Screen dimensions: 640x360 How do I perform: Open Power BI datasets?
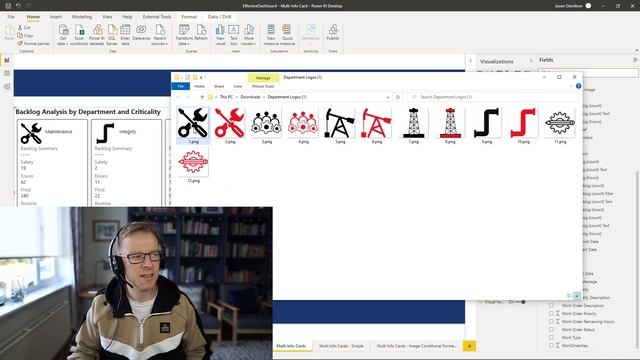pyautogui.click(x=97, y=35)
